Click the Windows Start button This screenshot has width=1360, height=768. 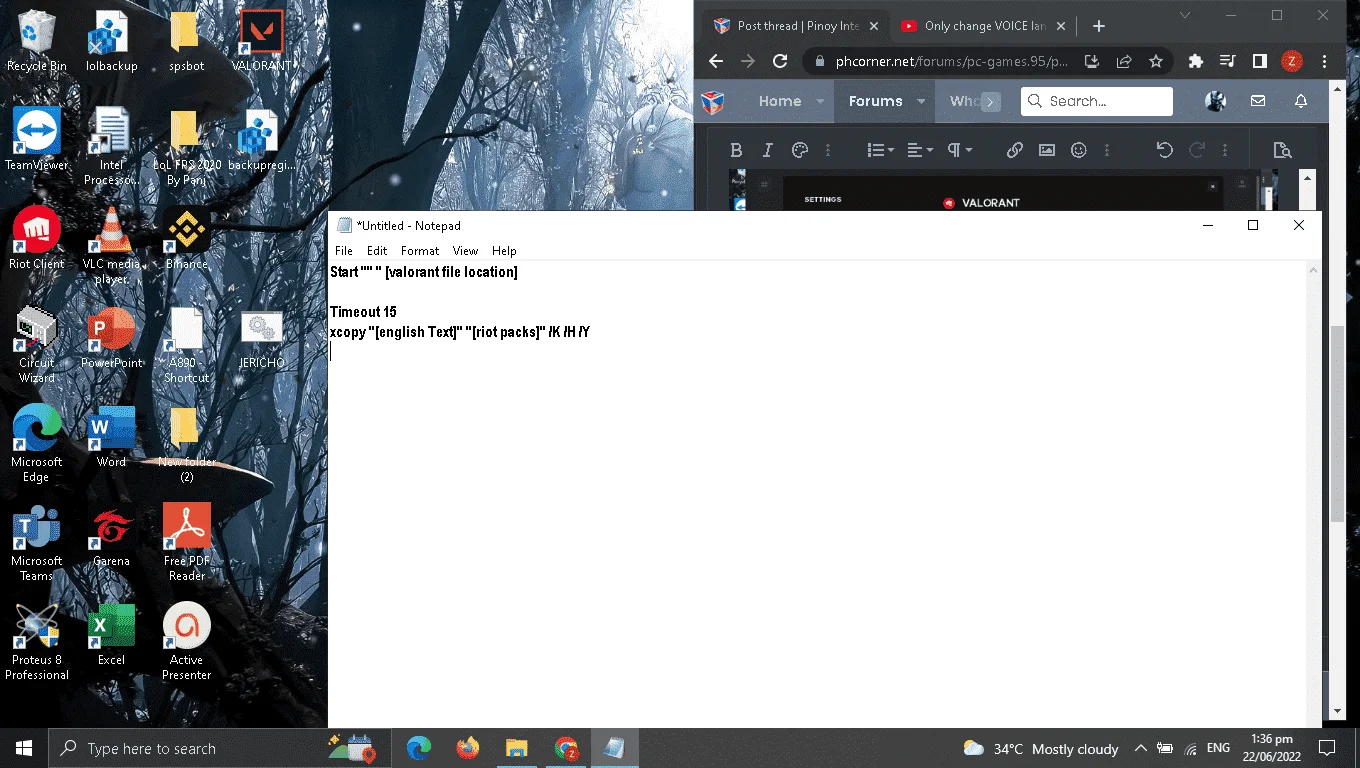(24, 748)
